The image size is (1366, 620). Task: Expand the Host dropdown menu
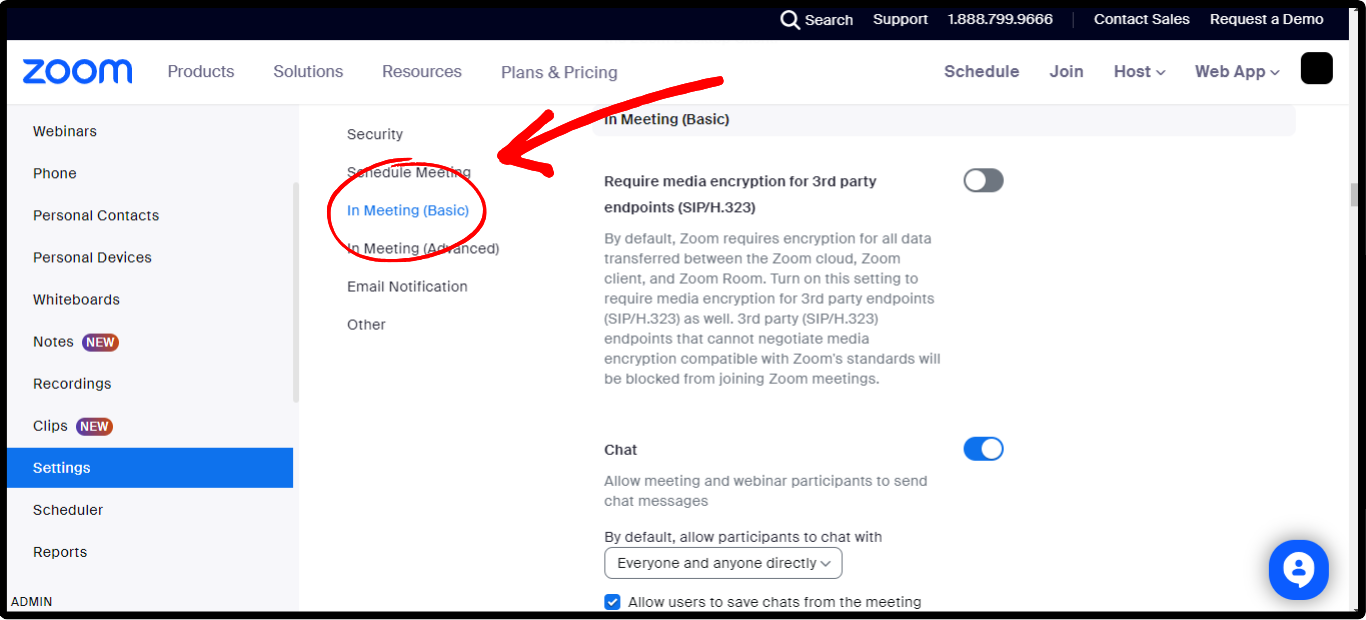click(1139, 72)
